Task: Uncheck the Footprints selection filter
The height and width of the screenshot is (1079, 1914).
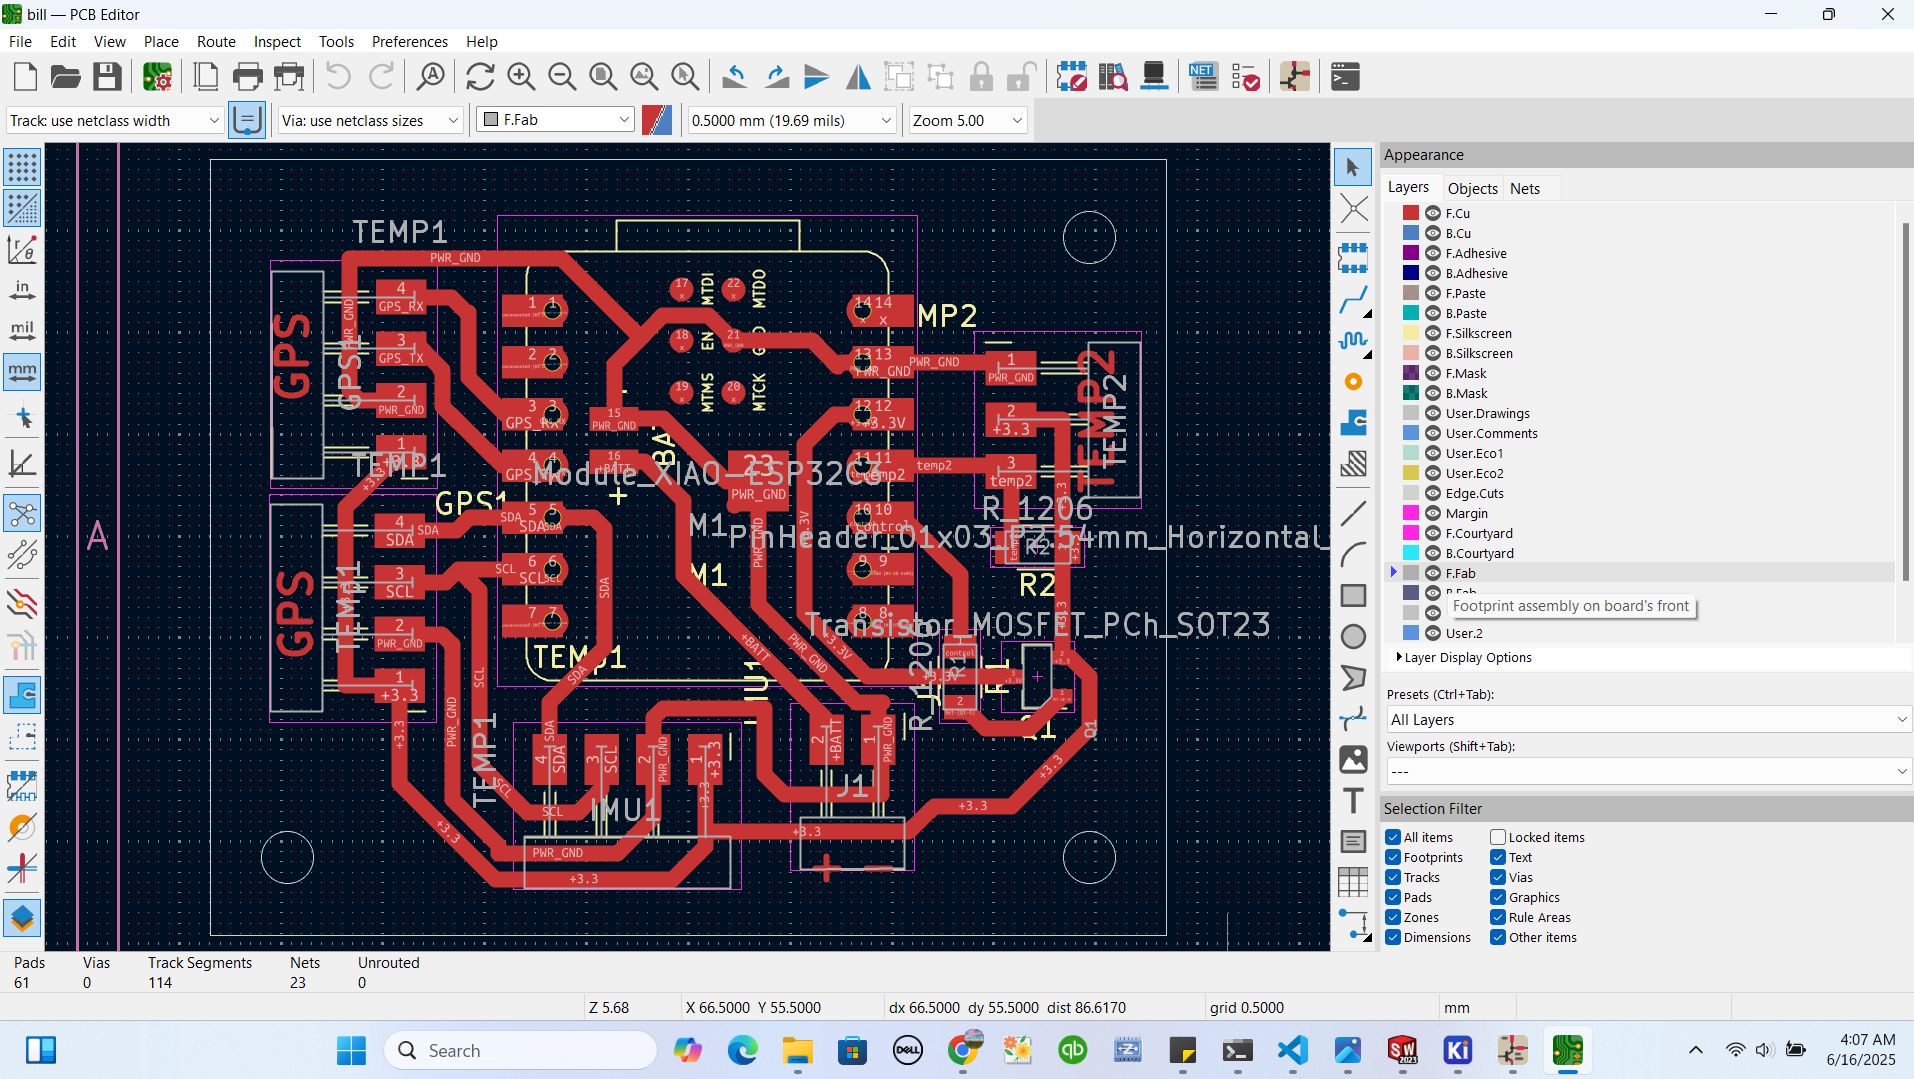Action: (x=1393, y=857)
